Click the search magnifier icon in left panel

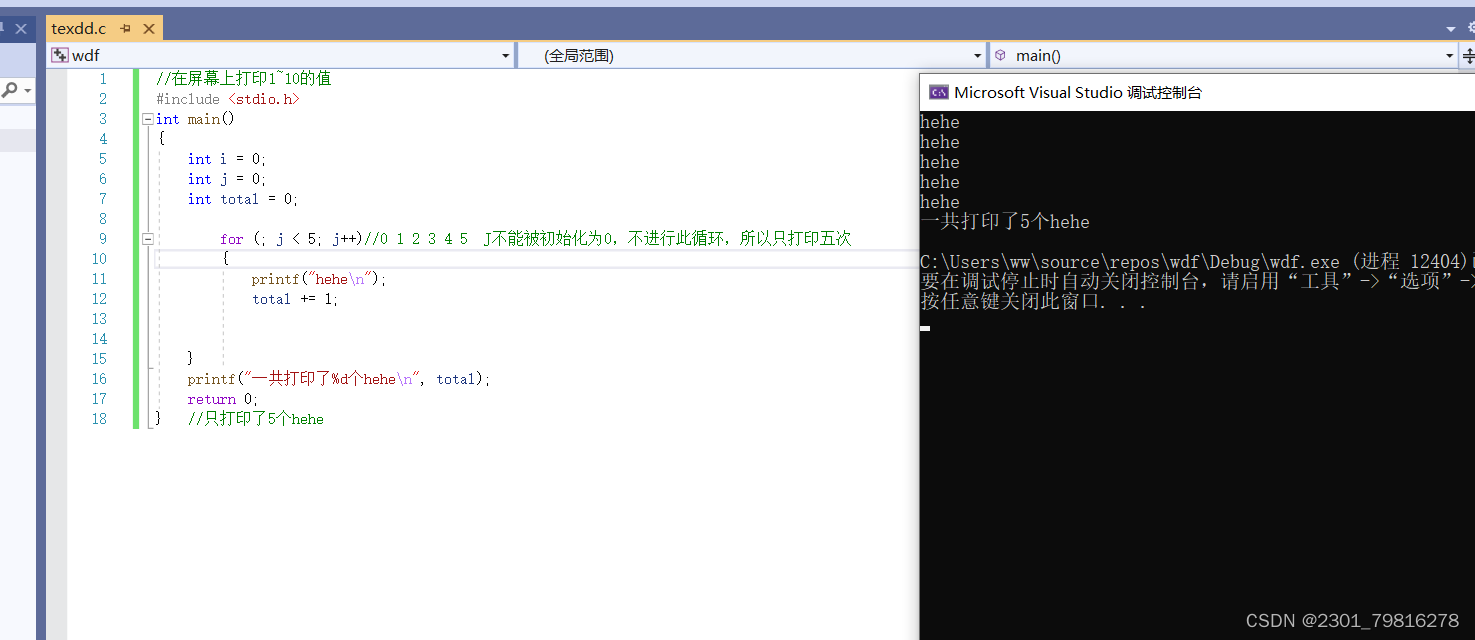pyautogui.click(x=8, y=89)
